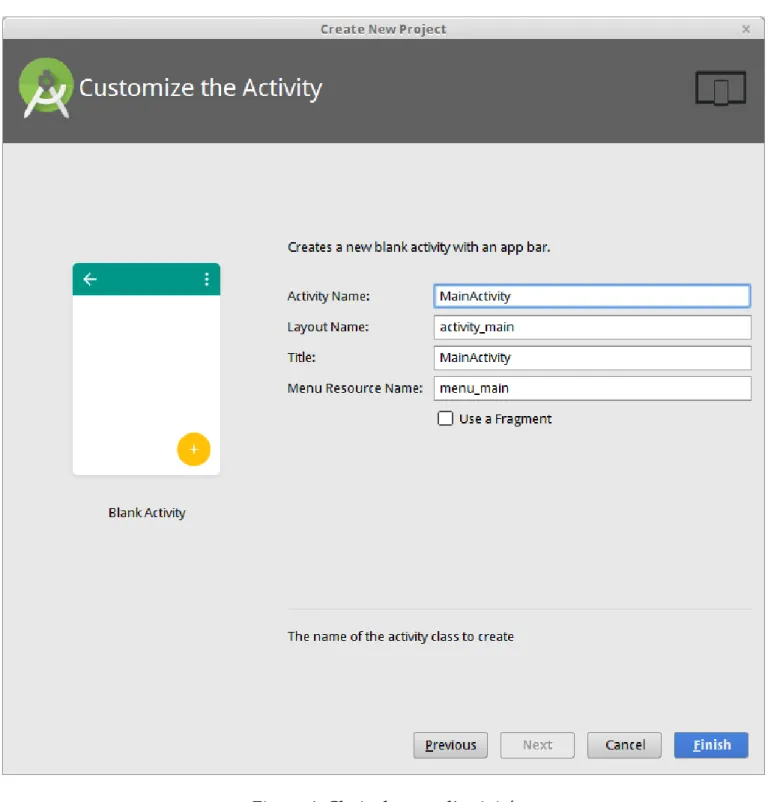
Task: Click the Blank Activity caption label
Action: pos(147,513)
